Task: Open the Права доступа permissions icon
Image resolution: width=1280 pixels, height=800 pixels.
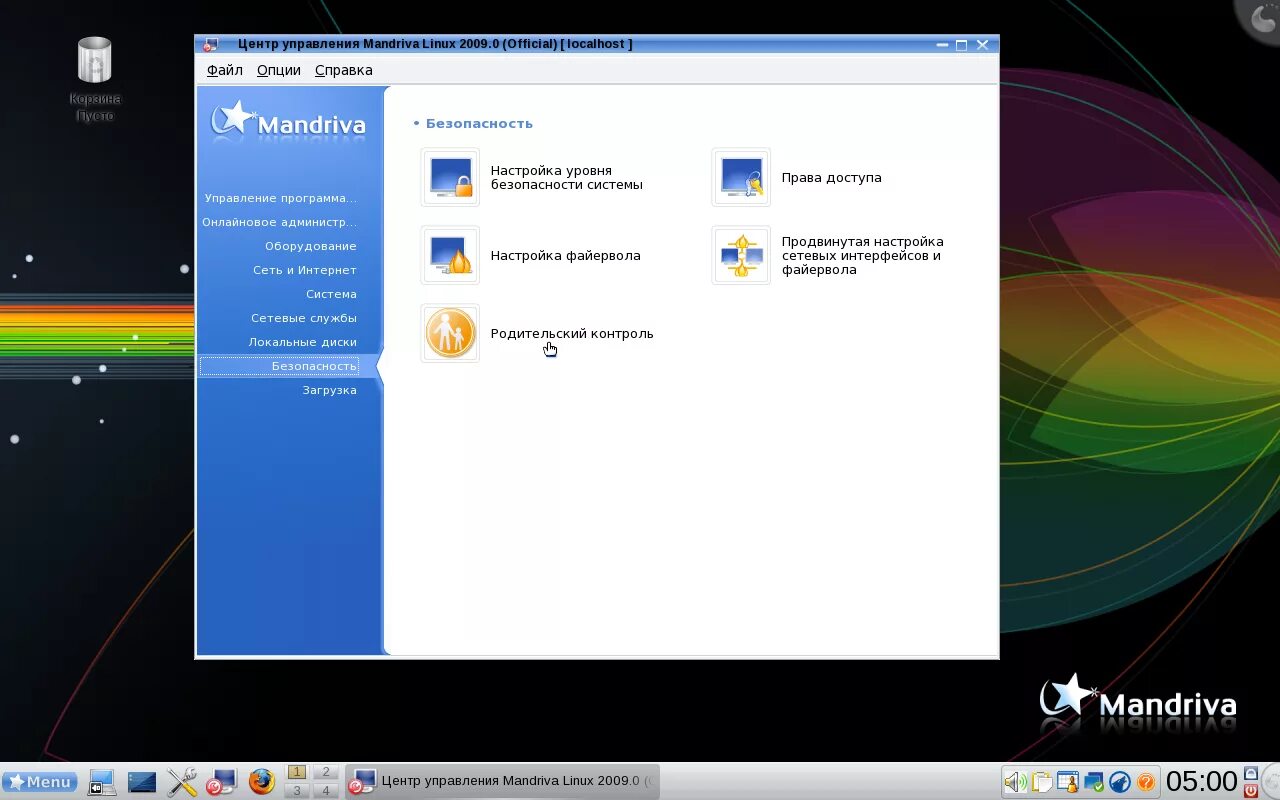Action: tap(741, 177)
